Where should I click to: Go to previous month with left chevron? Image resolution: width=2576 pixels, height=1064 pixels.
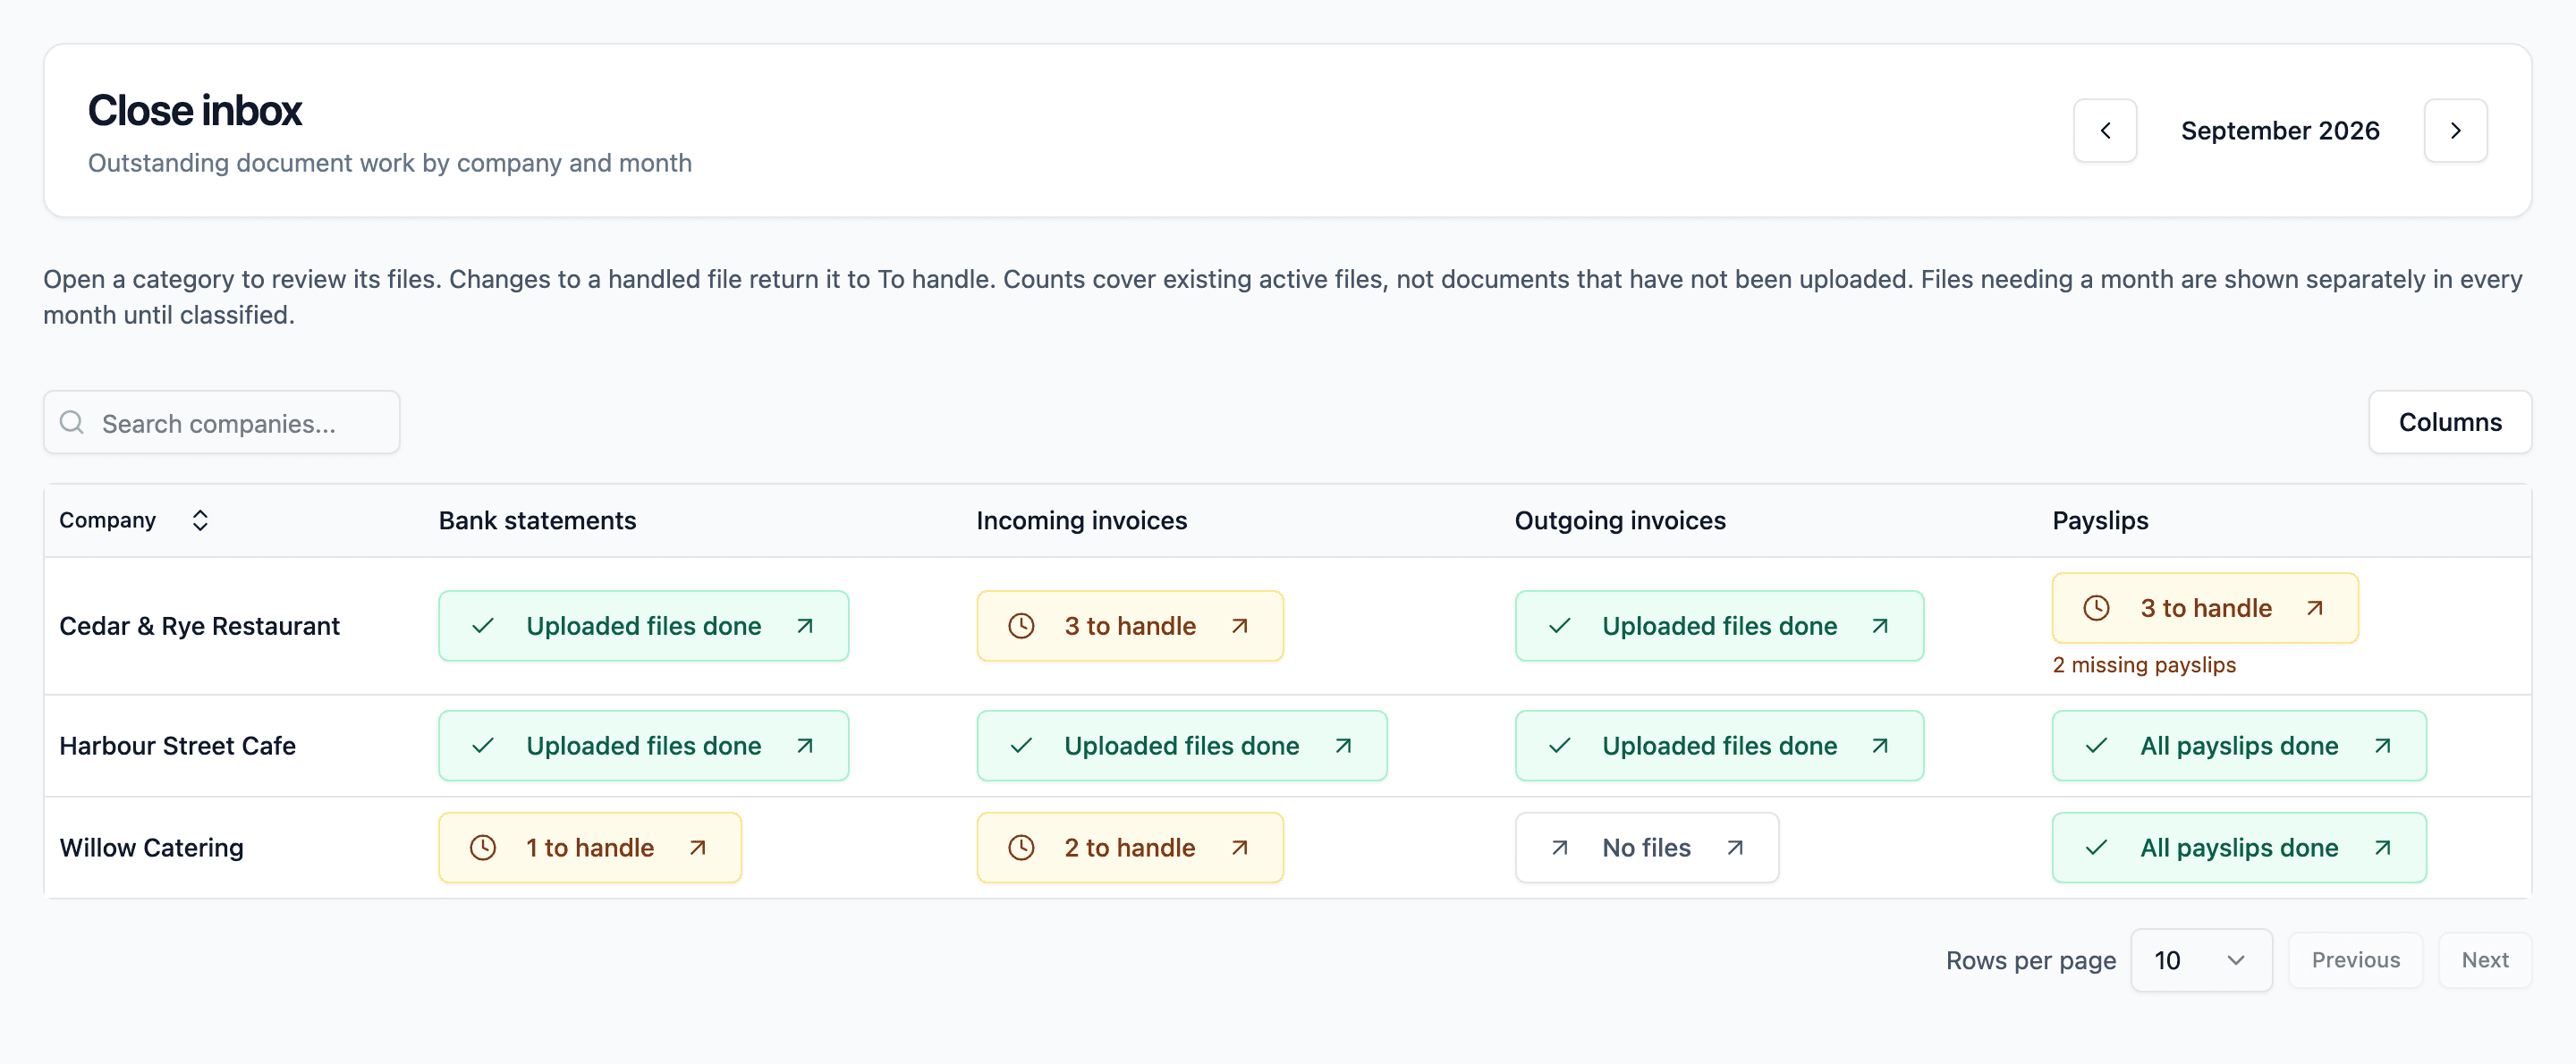(x=2105, y=130)
